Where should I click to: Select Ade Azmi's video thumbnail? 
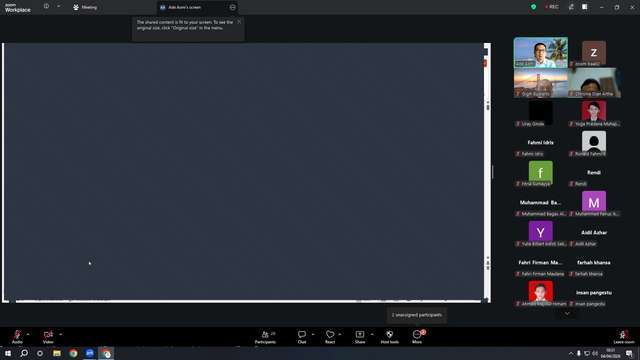pyautogui.click(x=540, y=53)
